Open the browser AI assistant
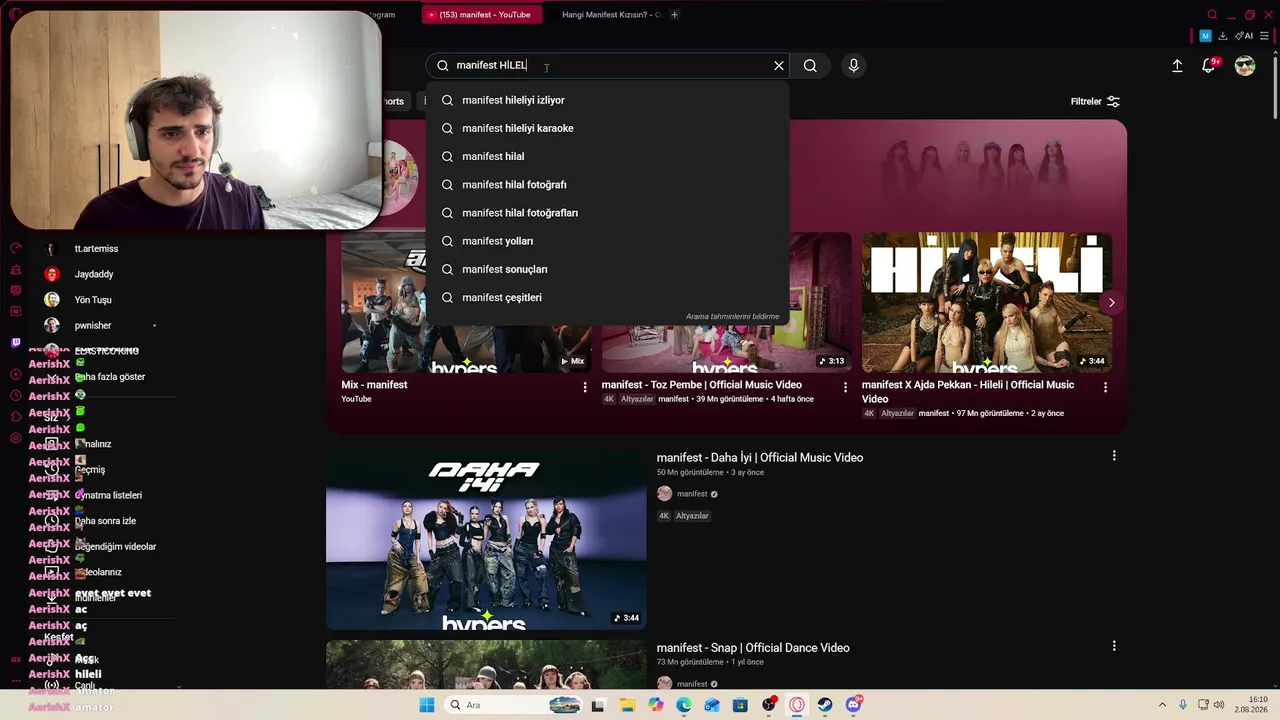 point(1245,36)
